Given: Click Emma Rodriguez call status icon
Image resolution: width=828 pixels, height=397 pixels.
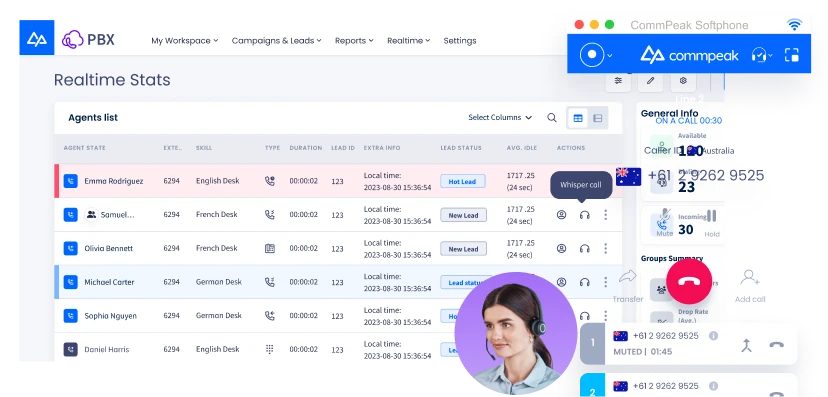Looking at the screenshot, I should coord(71,181).
